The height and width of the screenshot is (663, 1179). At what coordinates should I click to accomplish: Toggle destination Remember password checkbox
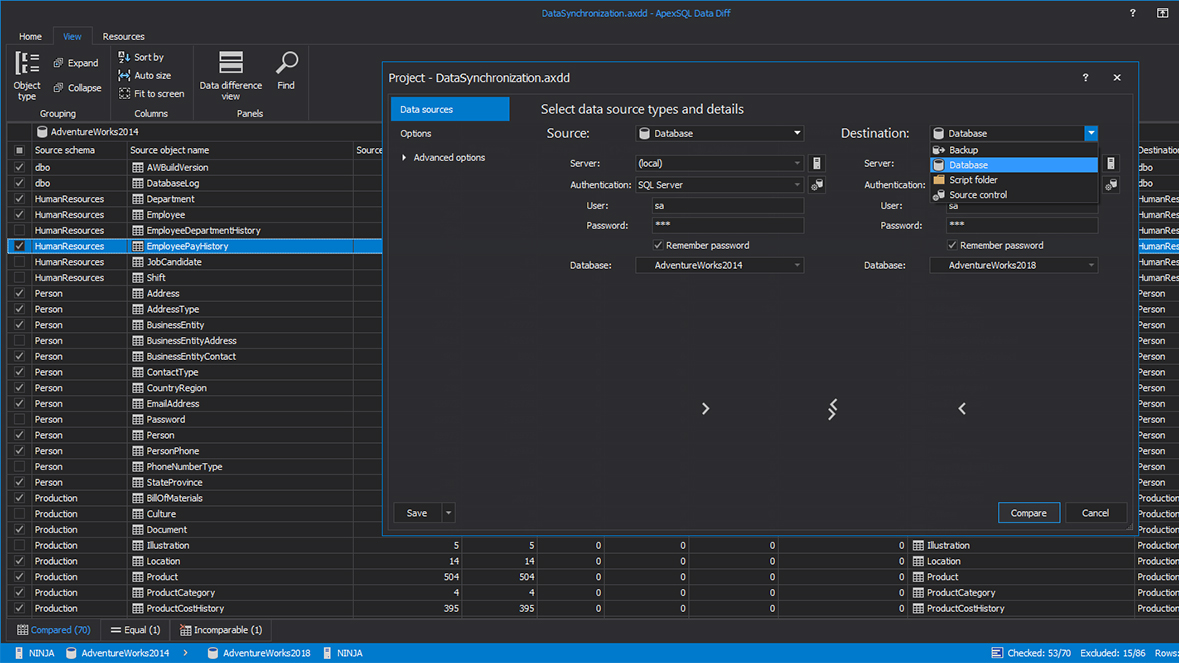[952, 245]
